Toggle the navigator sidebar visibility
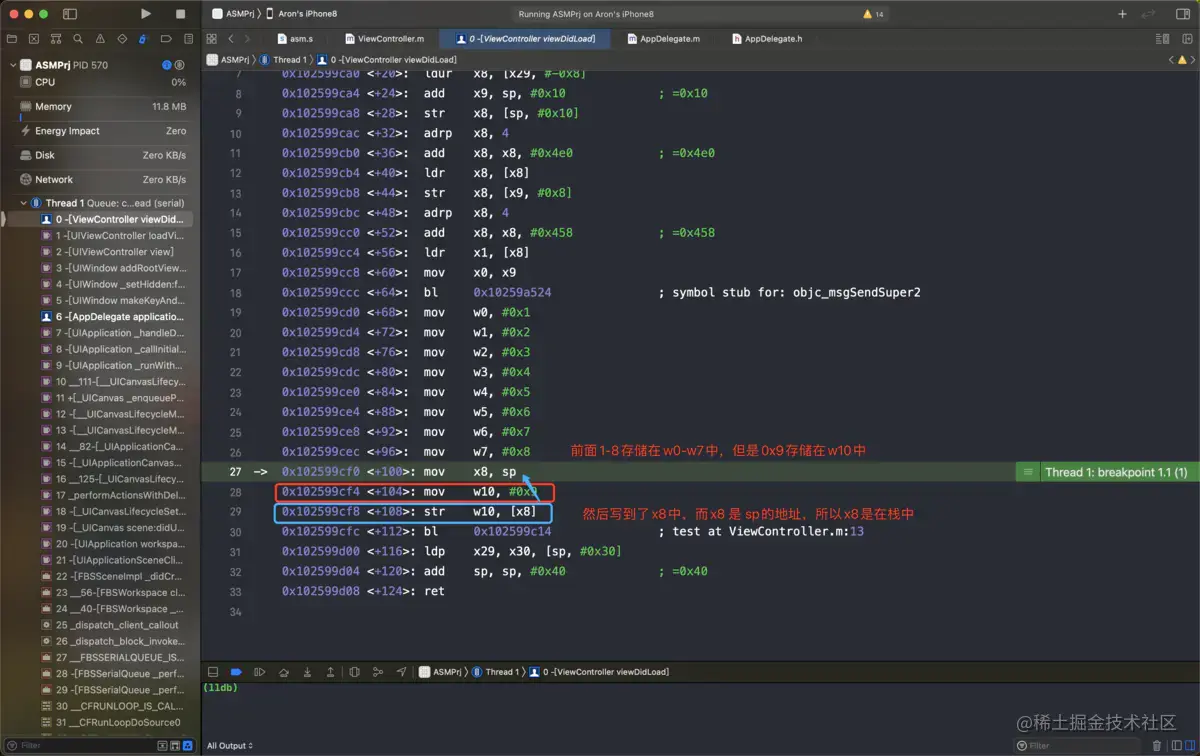This screenshot has width=1200, height=756. (70, 14)
